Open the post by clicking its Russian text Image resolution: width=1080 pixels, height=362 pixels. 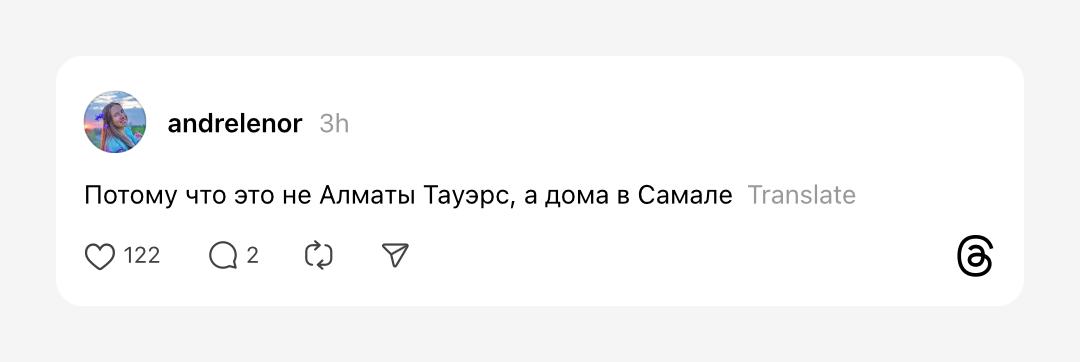click(408, 196)
